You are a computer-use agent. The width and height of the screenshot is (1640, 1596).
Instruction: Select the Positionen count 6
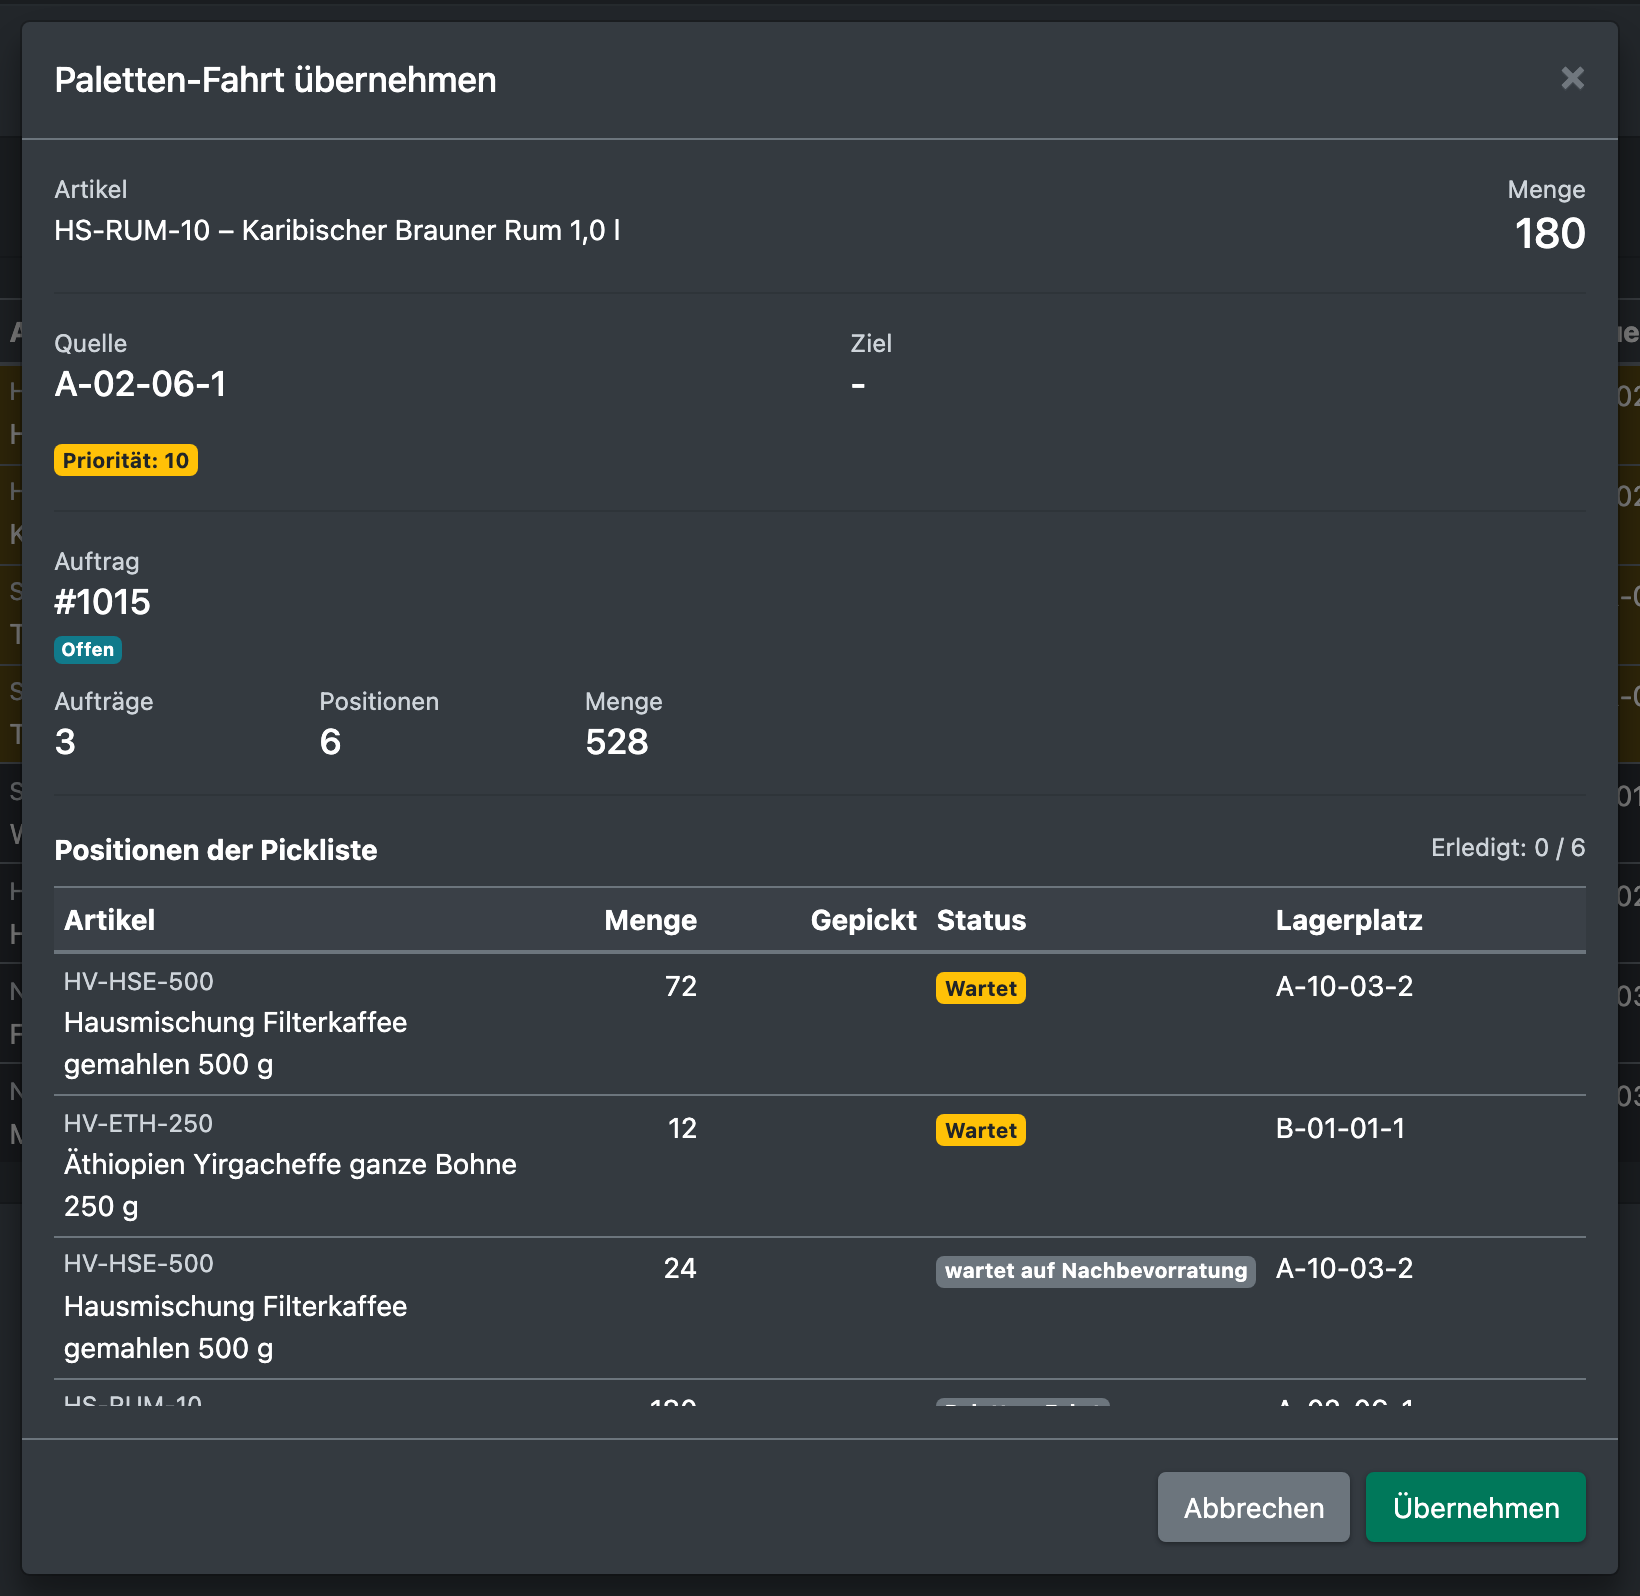tap(330, 742)
